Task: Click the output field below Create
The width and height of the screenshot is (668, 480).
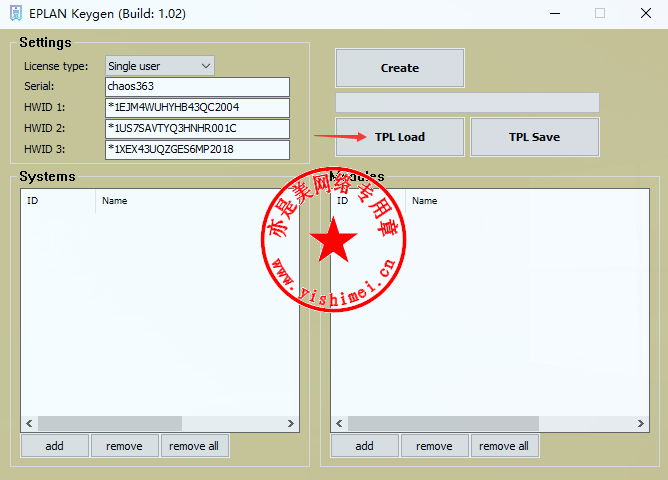Action: click(x=467, y=103)
